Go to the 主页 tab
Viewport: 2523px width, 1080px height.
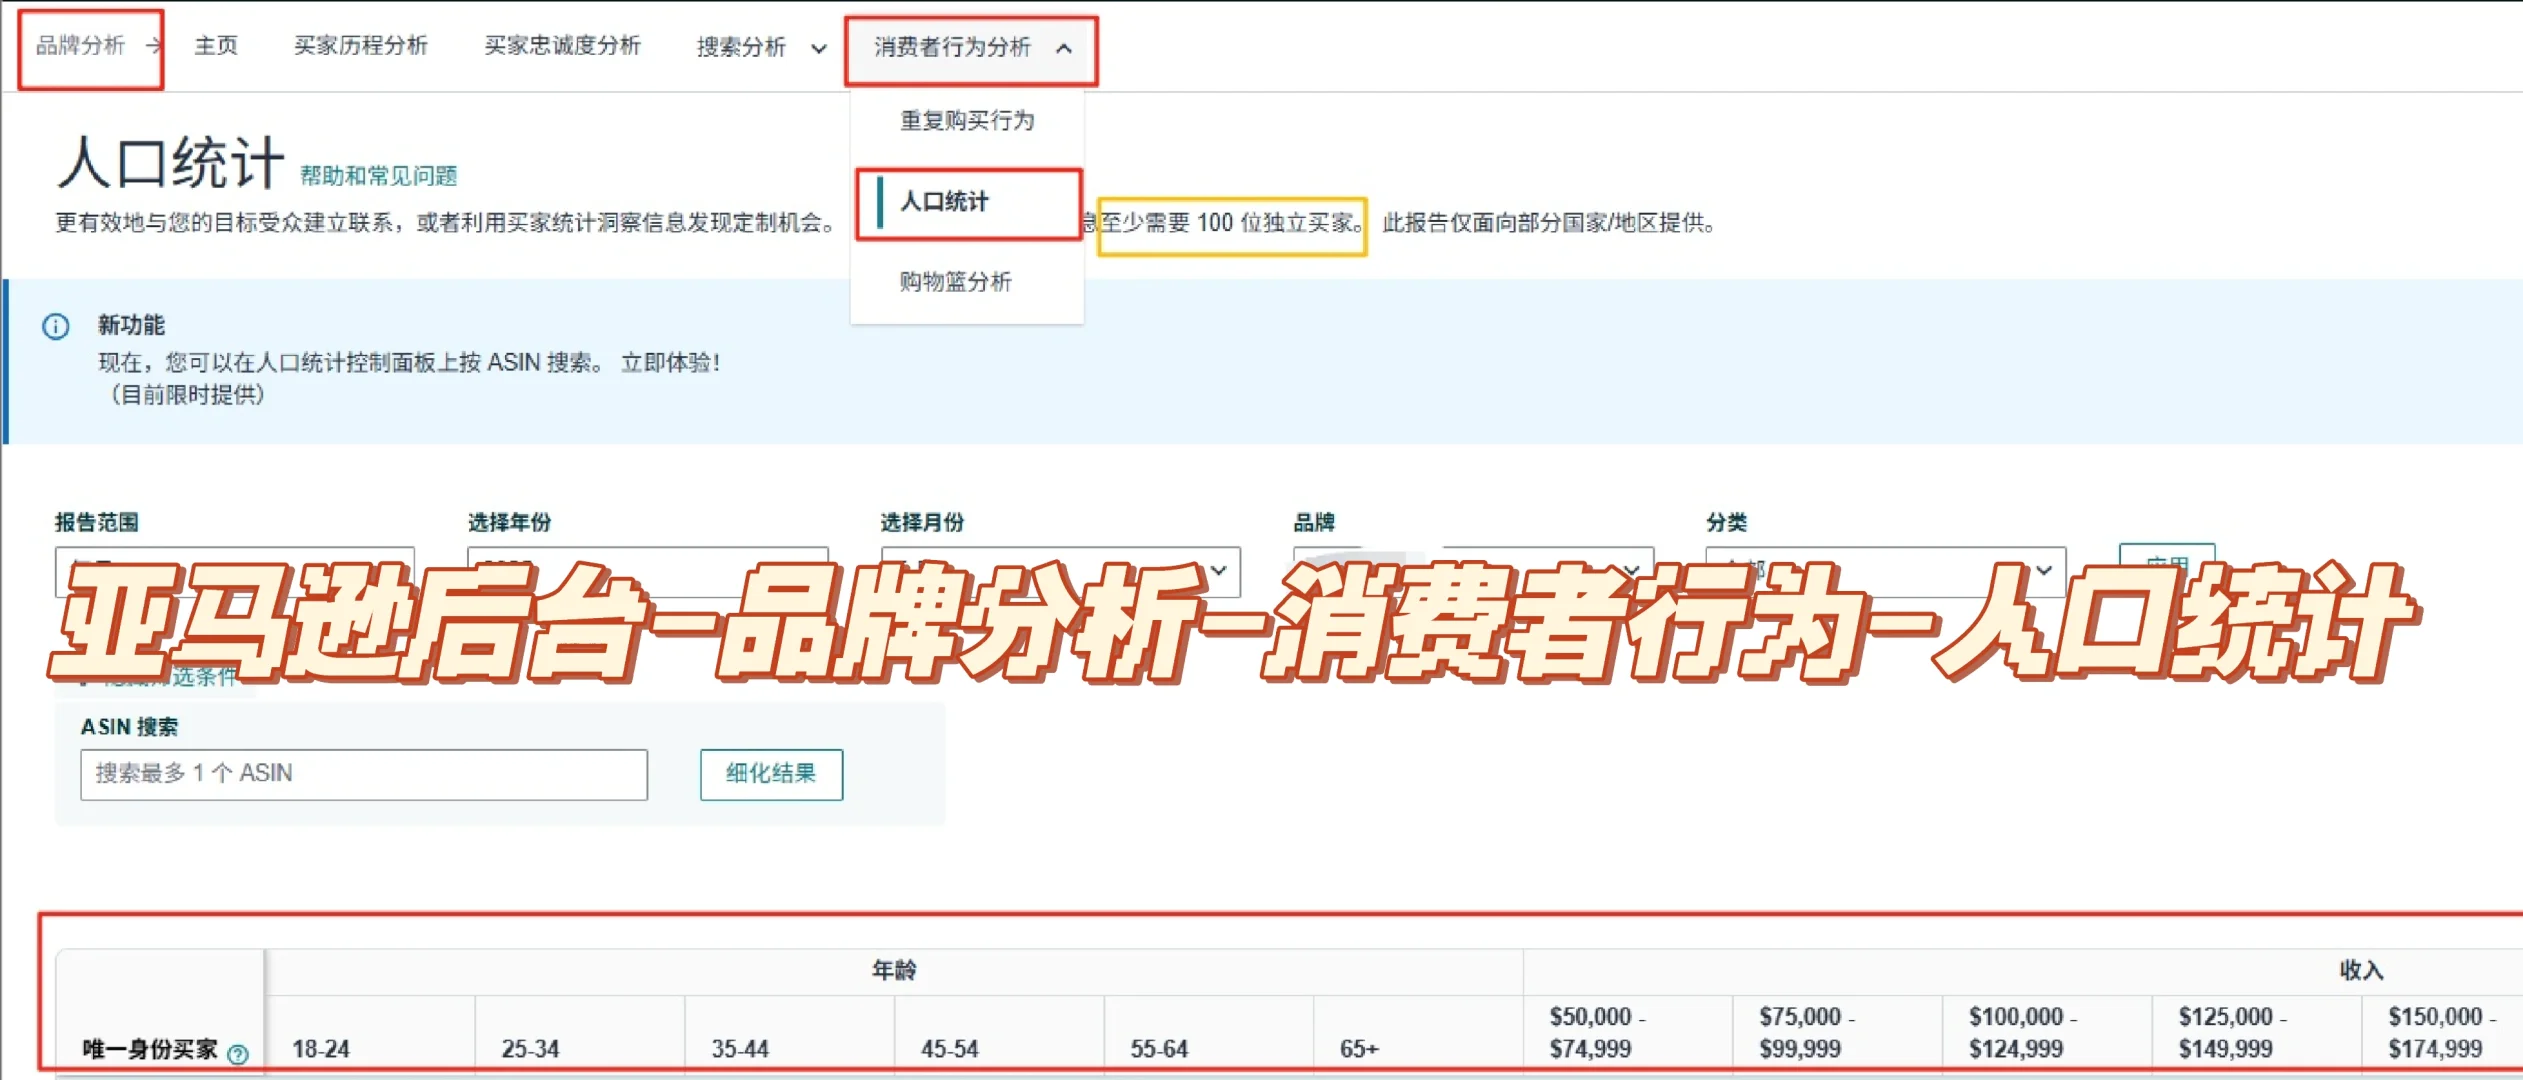[x=216, y=46]
